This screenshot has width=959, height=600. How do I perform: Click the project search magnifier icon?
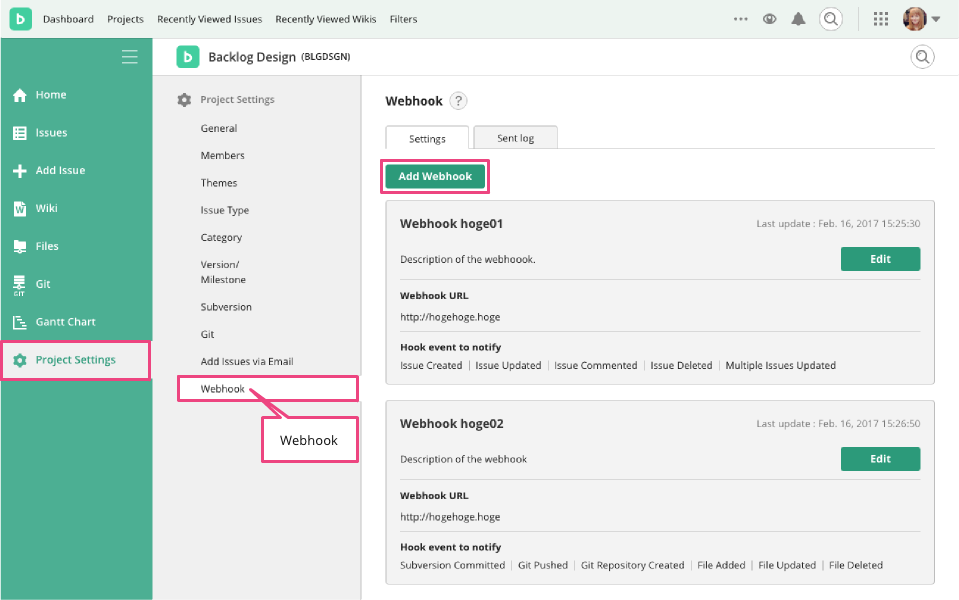point(922,57)
